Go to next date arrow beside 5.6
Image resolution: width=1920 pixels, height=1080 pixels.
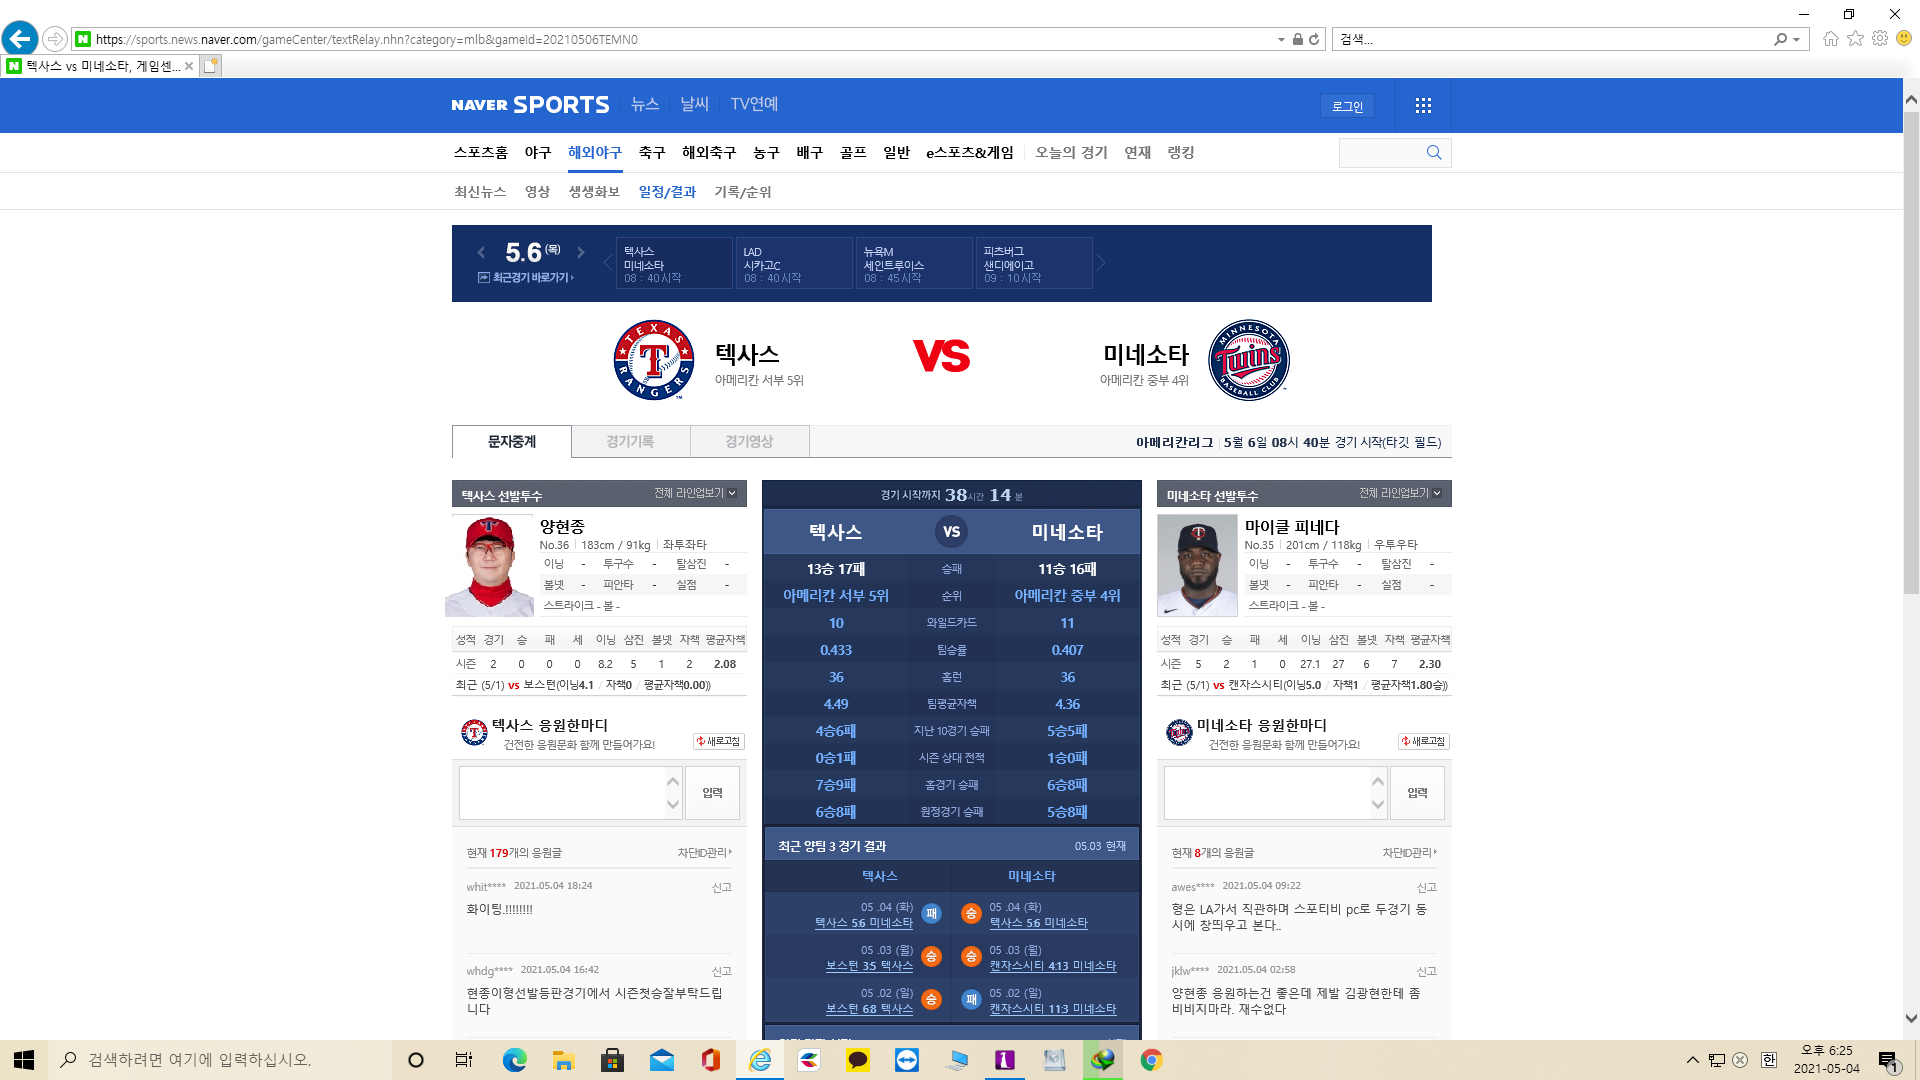pyautogui.click(x=580, y=253)
